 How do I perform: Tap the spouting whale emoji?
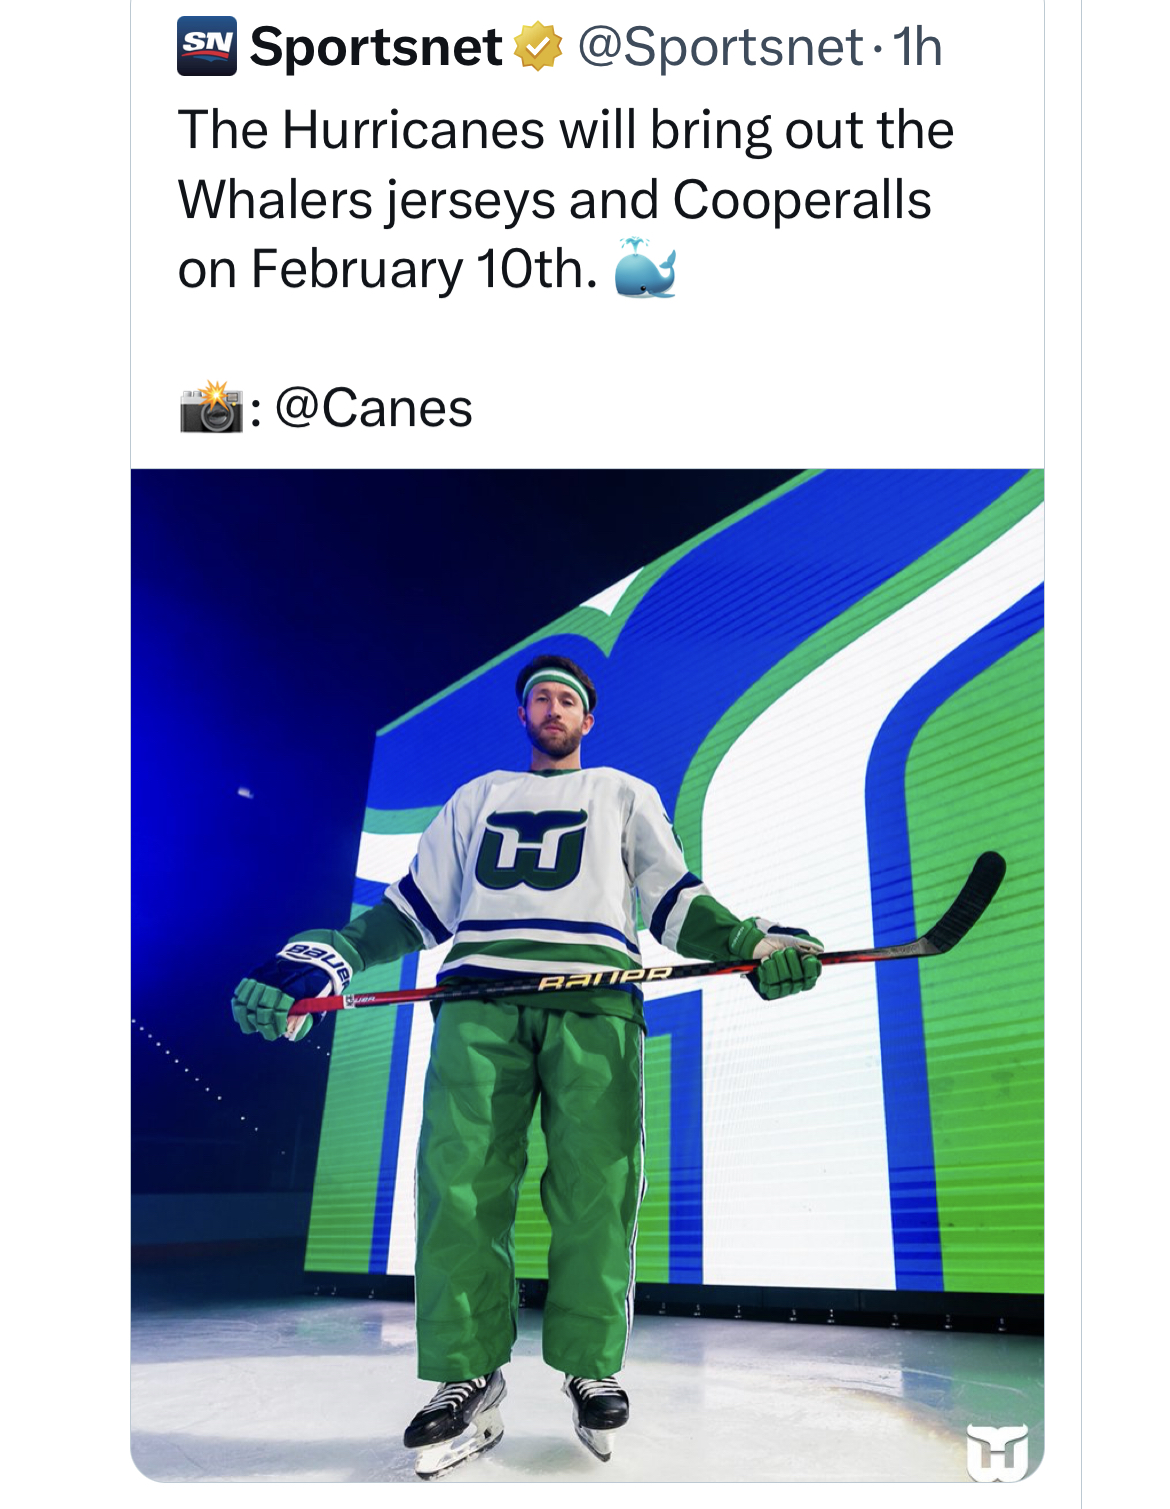(x=645, y=268)
